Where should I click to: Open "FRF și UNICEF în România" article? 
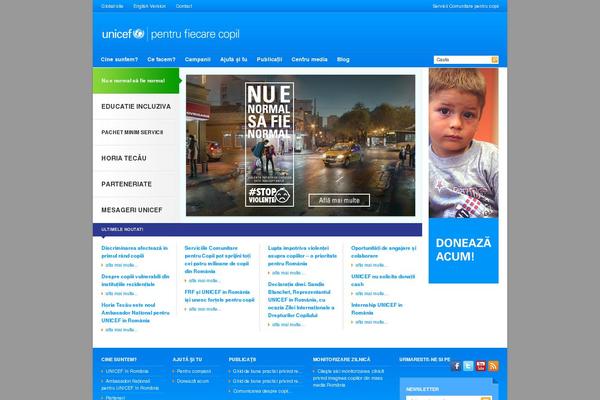(x=219, y=296)
